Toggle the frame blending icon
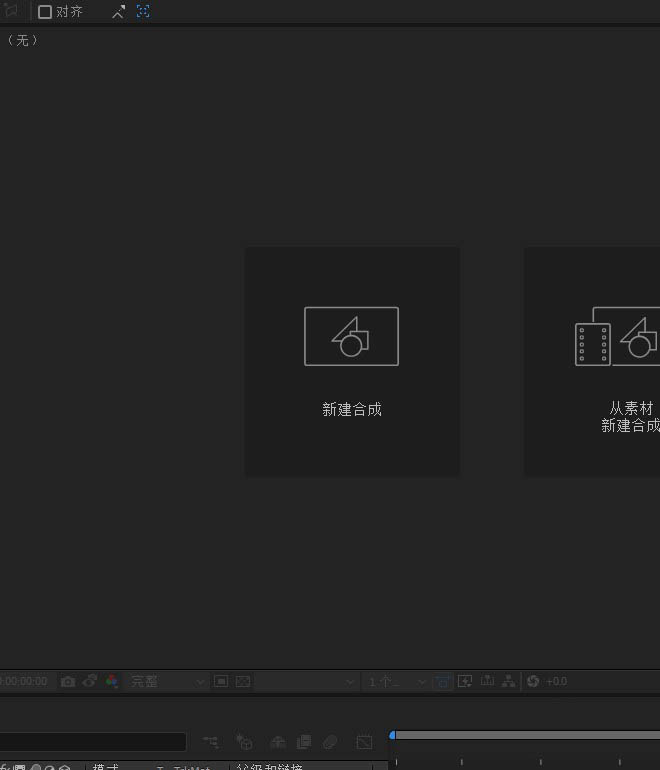Screen dimensions: 660x770 304,742
